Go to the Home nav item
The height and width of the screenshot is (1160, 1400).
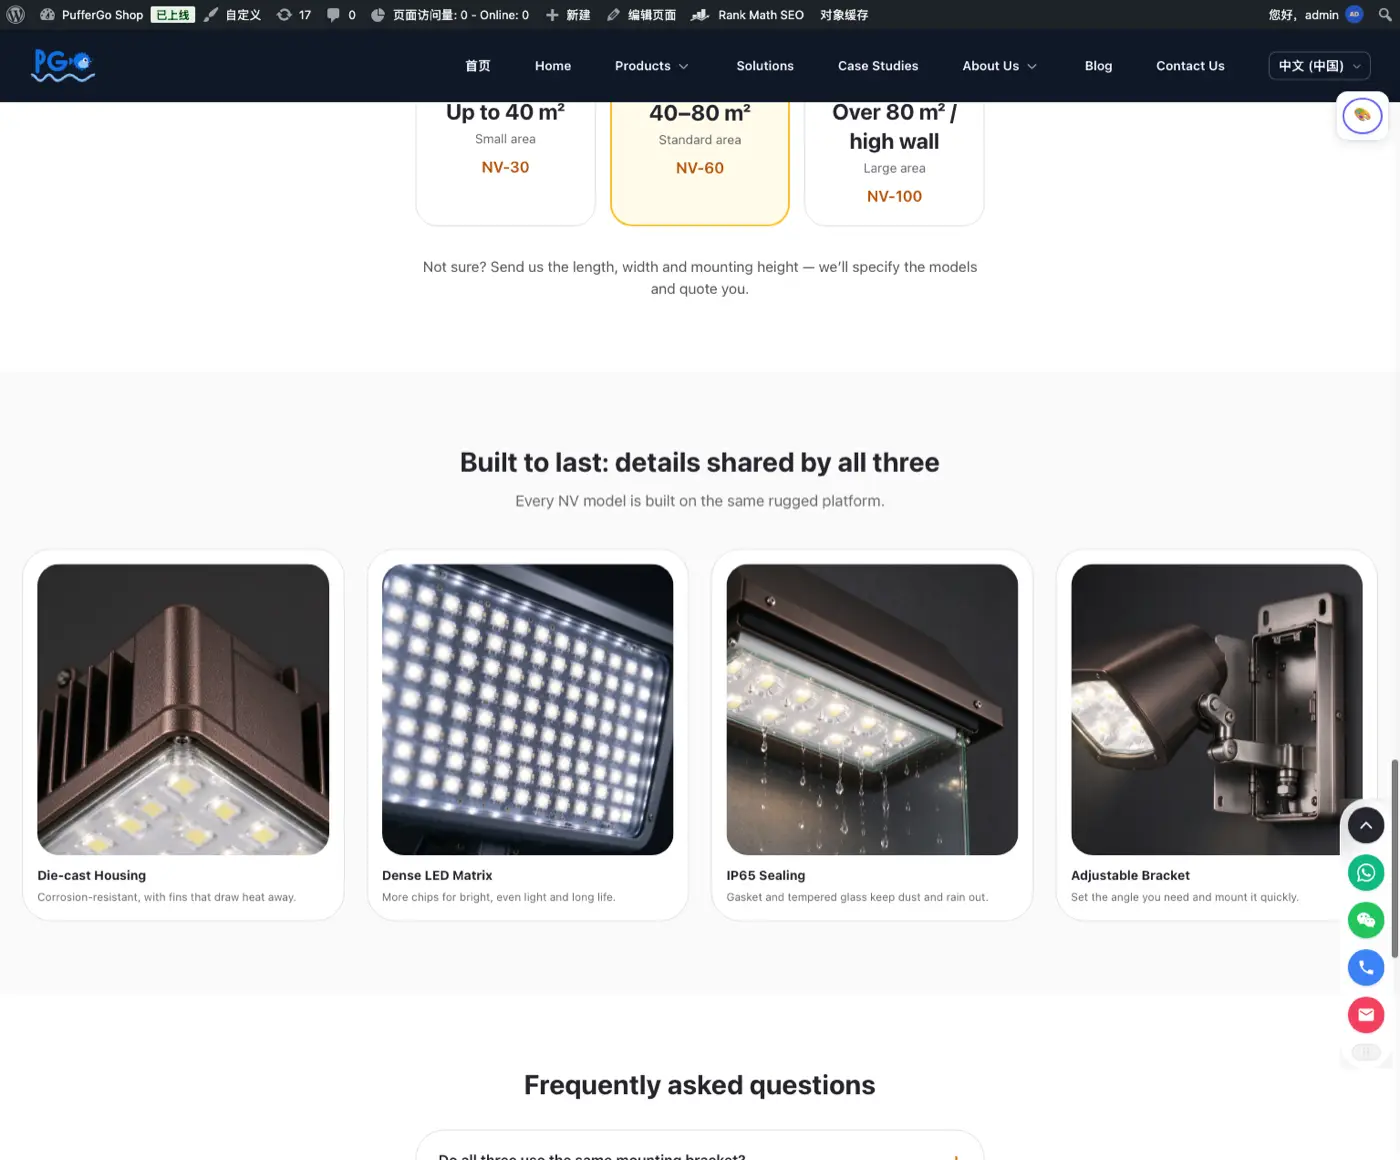coord(553,66)
